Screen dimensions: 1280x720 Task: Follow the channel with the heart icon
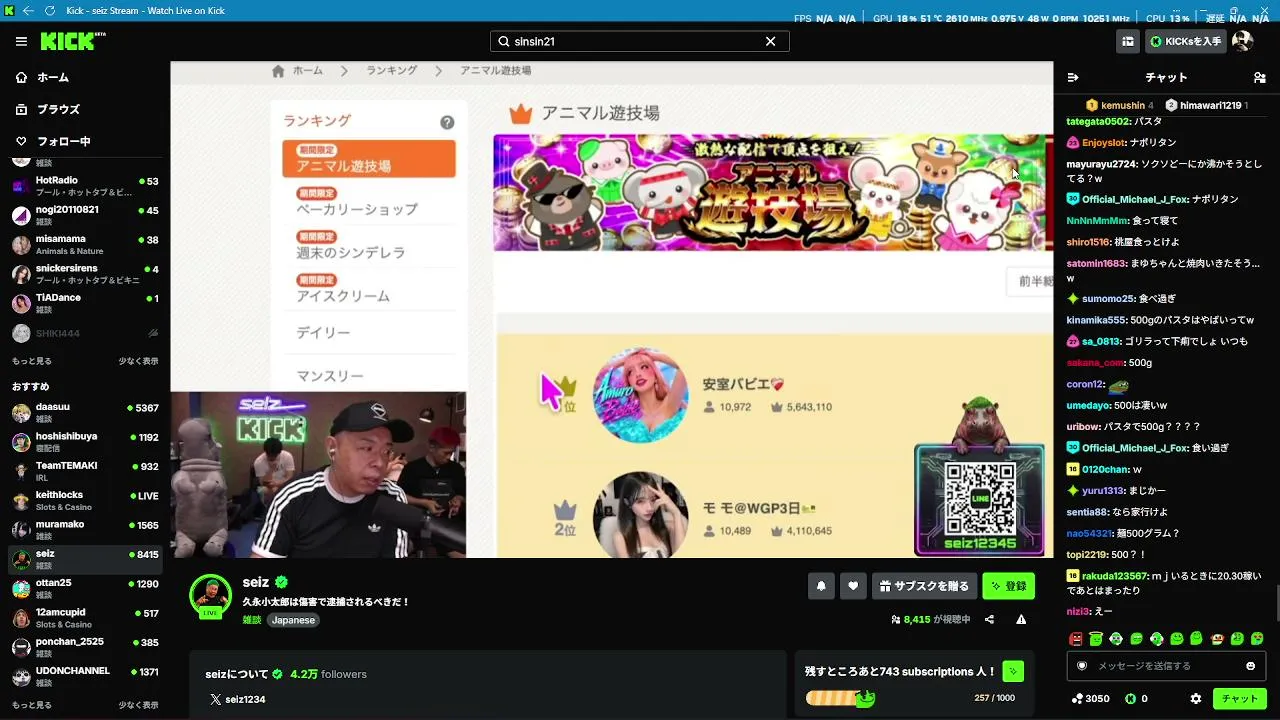[853, 586]
